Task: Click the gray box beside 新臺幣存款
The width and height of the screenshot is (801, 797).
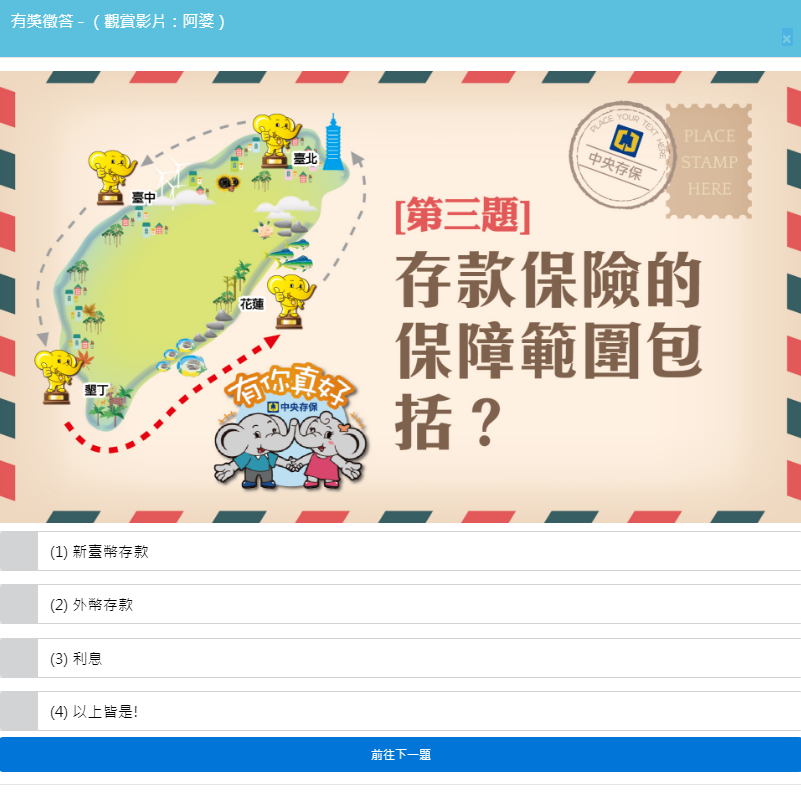Action: click(x=19, y=551)
